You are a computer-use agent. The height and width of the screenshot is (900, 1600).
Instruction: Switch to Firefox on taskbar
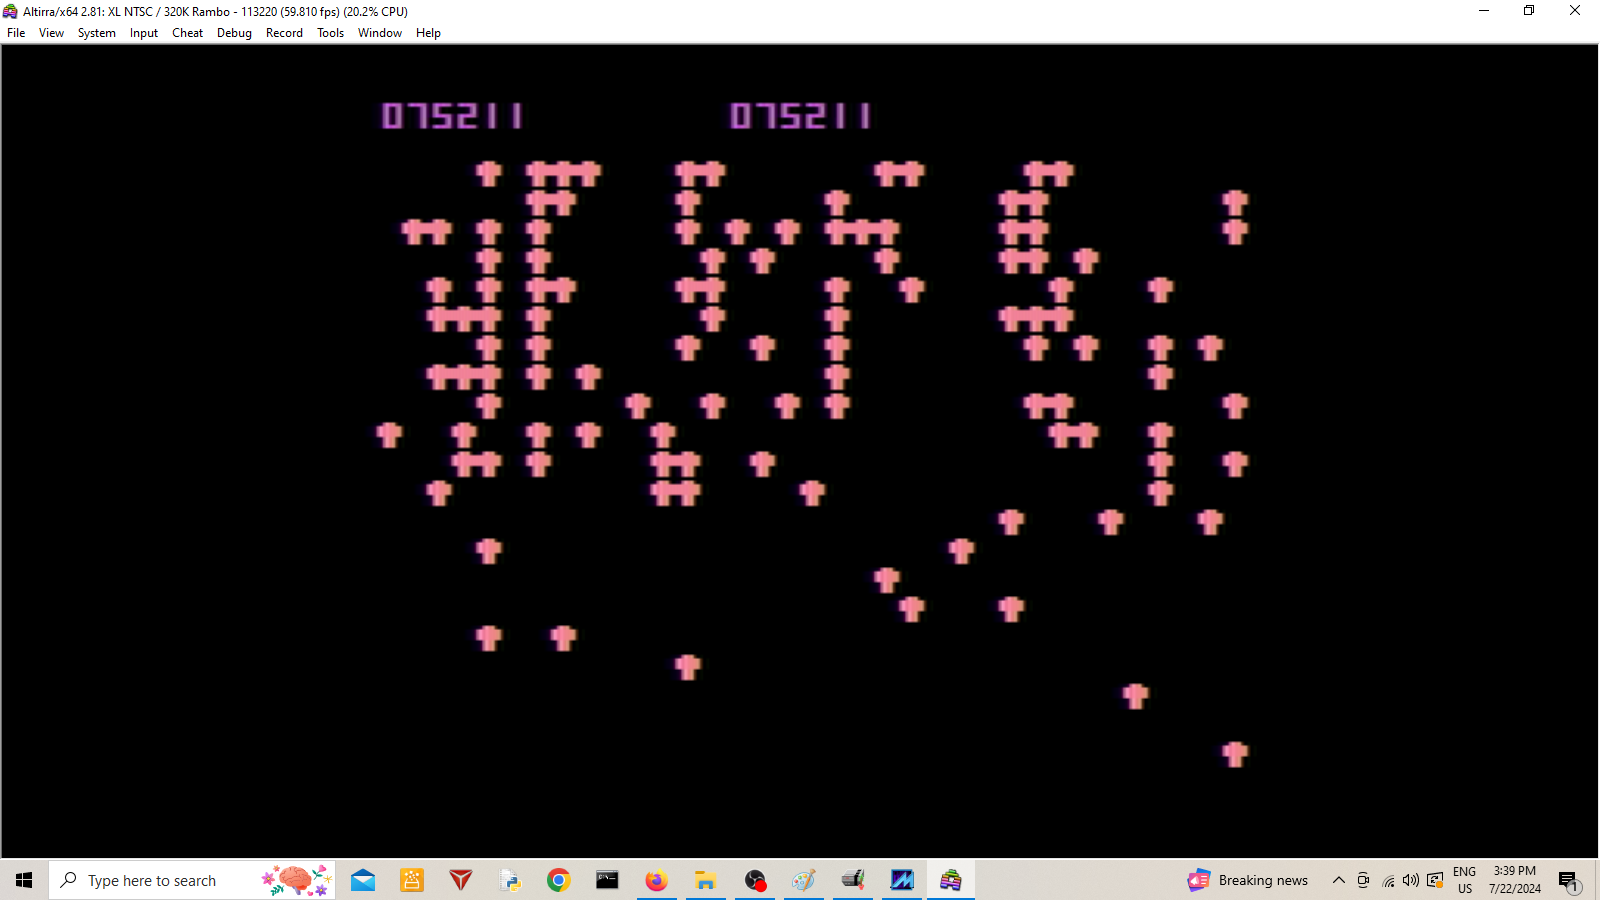pos(656,880)
